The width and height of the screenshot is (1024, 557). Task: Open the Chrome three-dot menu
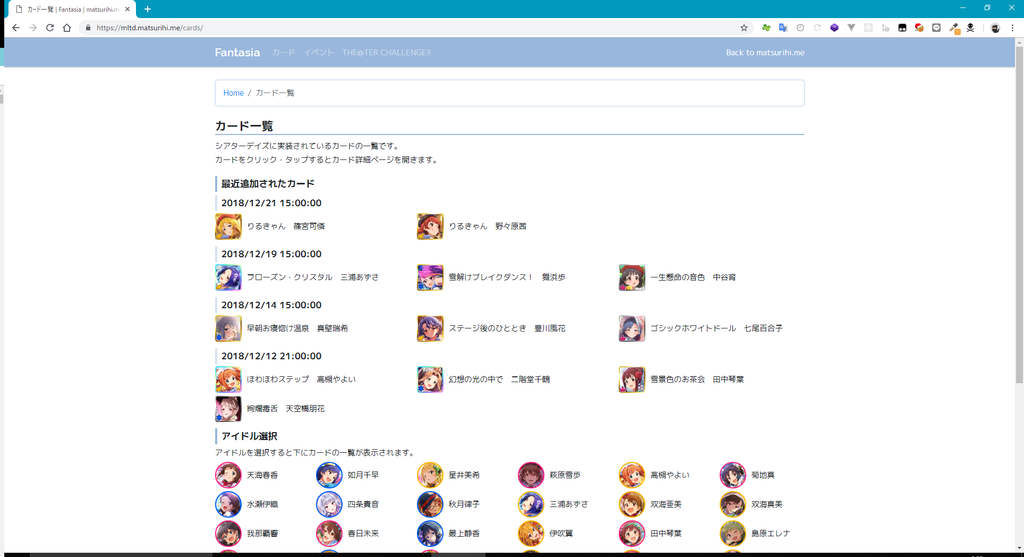[1012, 28]
